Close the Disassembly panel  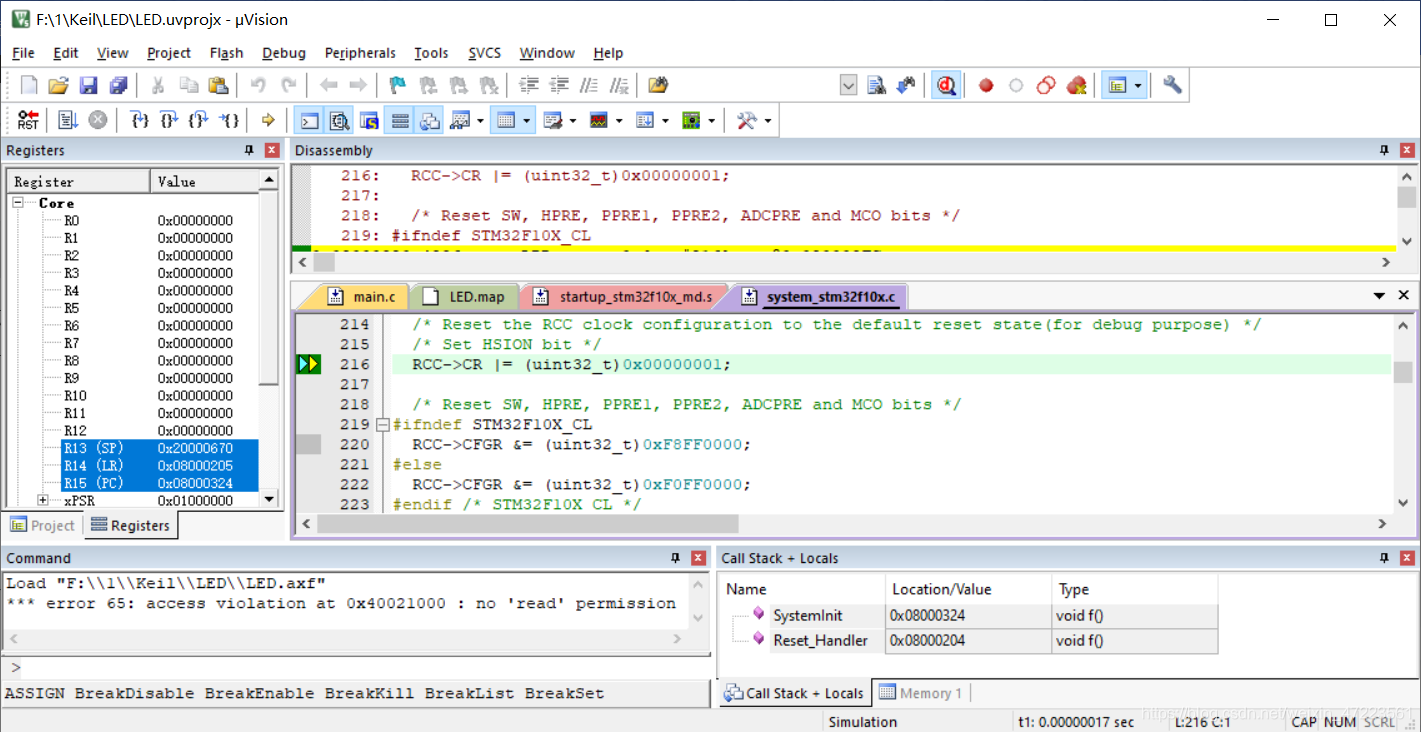(x=1407, y=150)
